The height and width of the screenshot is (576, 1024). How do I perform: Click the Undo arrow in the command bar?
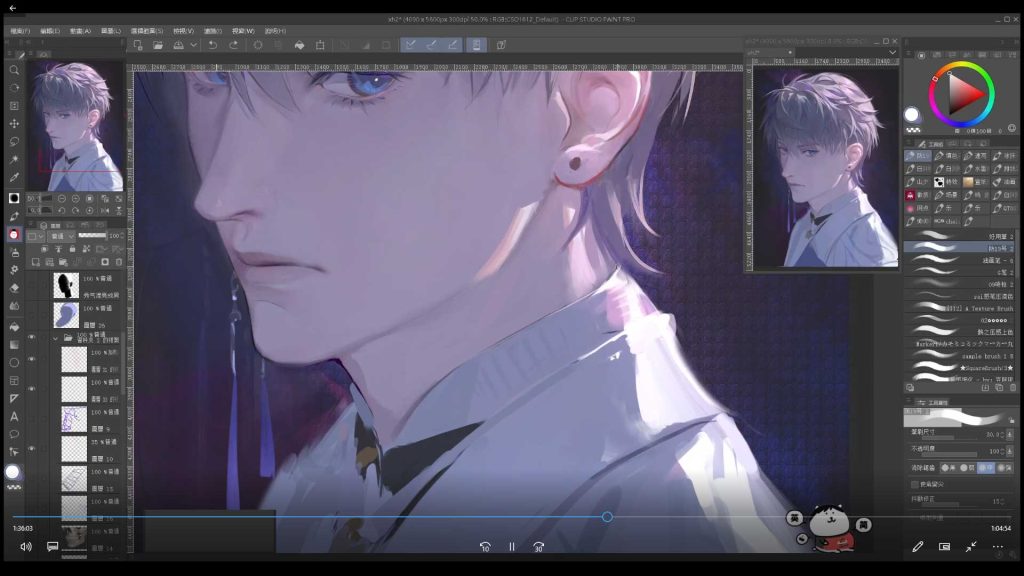click(x=213, y=45)
